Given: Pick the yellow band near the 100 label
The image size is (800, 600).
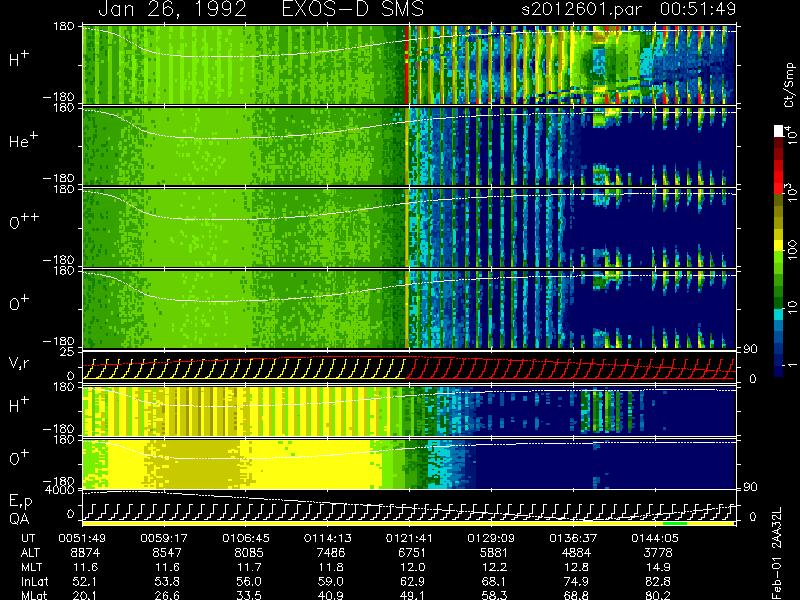Looking at the screenshot, I should coord(779,245).
